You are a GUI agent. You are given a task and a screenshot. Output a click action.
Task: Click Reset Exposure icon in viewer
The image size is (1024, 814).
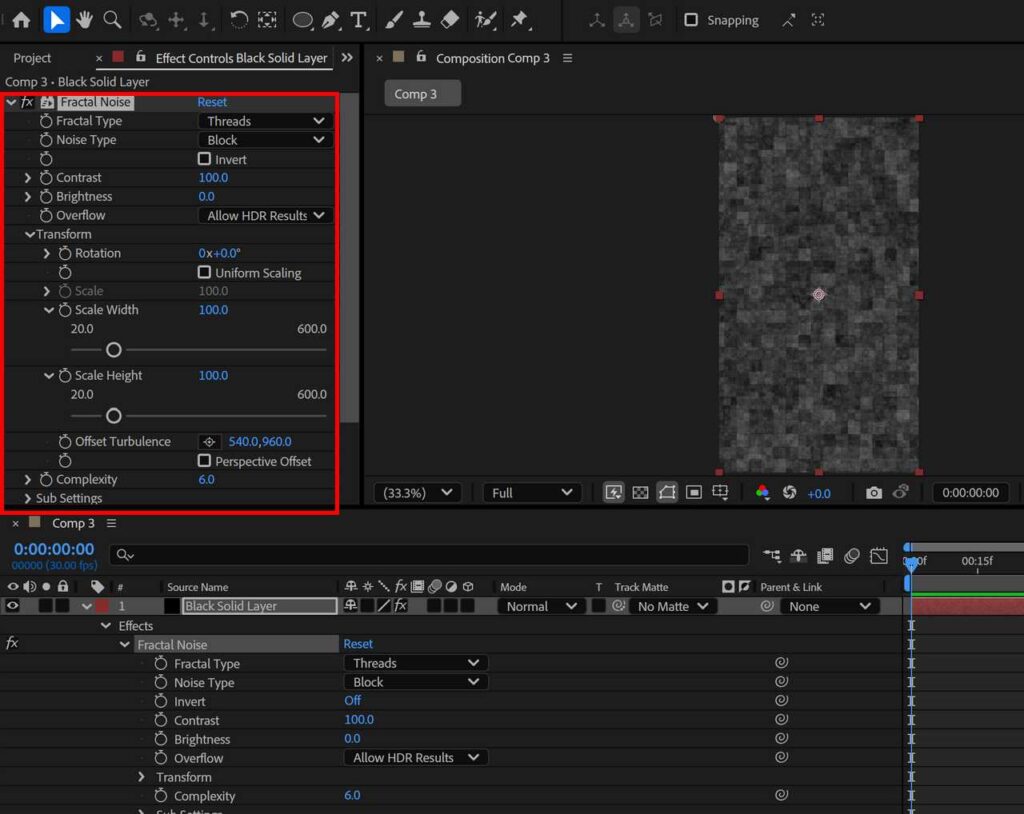[x=789, y=493]
